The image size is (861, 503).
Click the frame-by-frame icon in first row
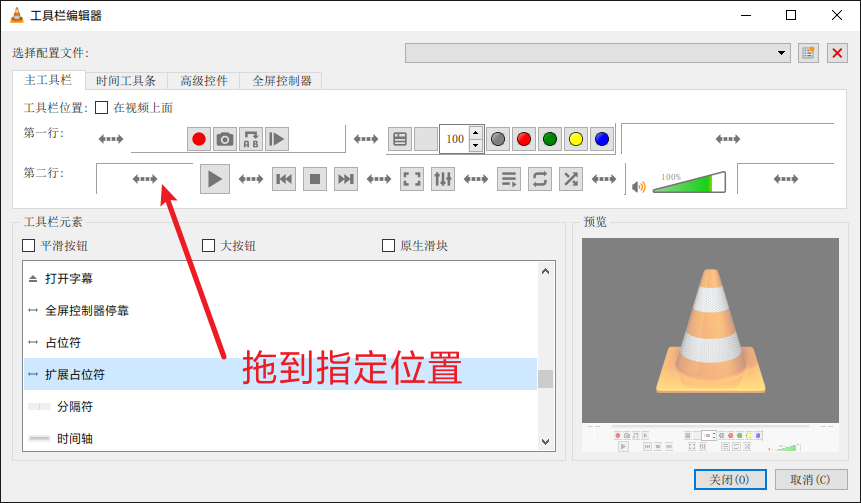coord(277,139)
